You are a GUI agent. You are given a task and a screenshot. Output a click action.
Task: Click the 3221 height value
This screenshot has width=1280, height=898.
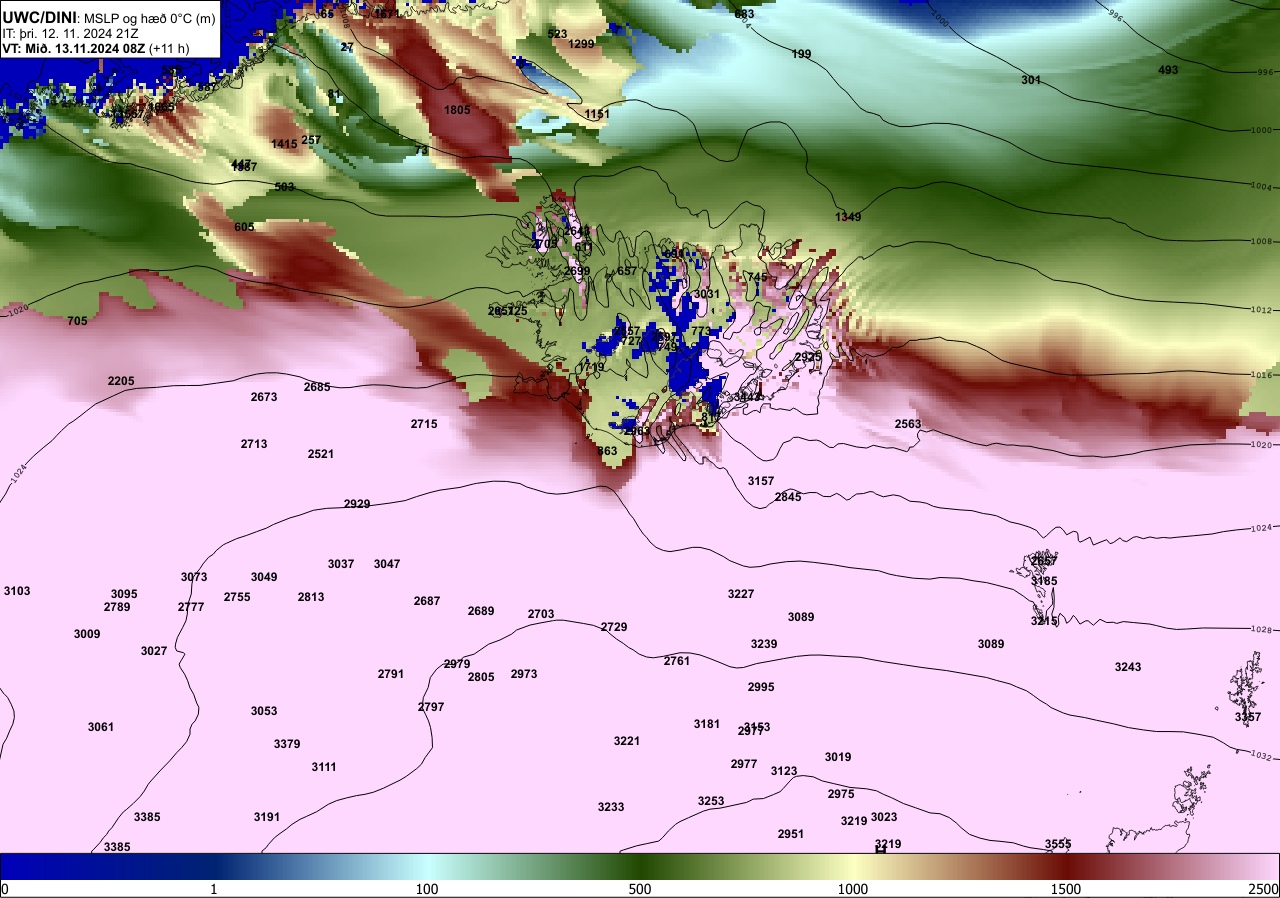click(x=627, y=741)
